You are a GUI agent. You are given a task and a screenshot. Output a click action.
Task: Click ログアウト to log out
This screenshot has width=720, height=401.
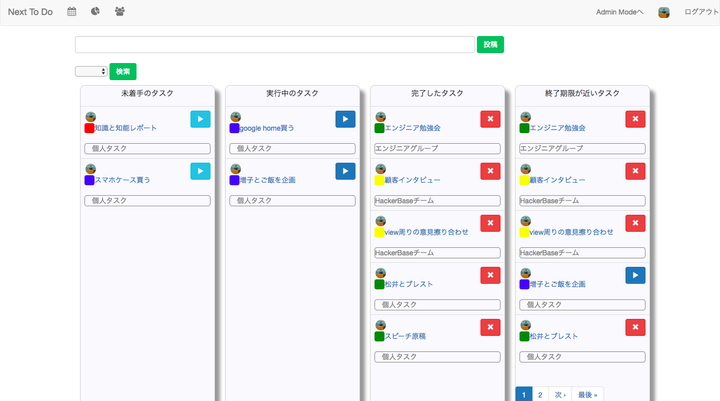tap(701, 12)
